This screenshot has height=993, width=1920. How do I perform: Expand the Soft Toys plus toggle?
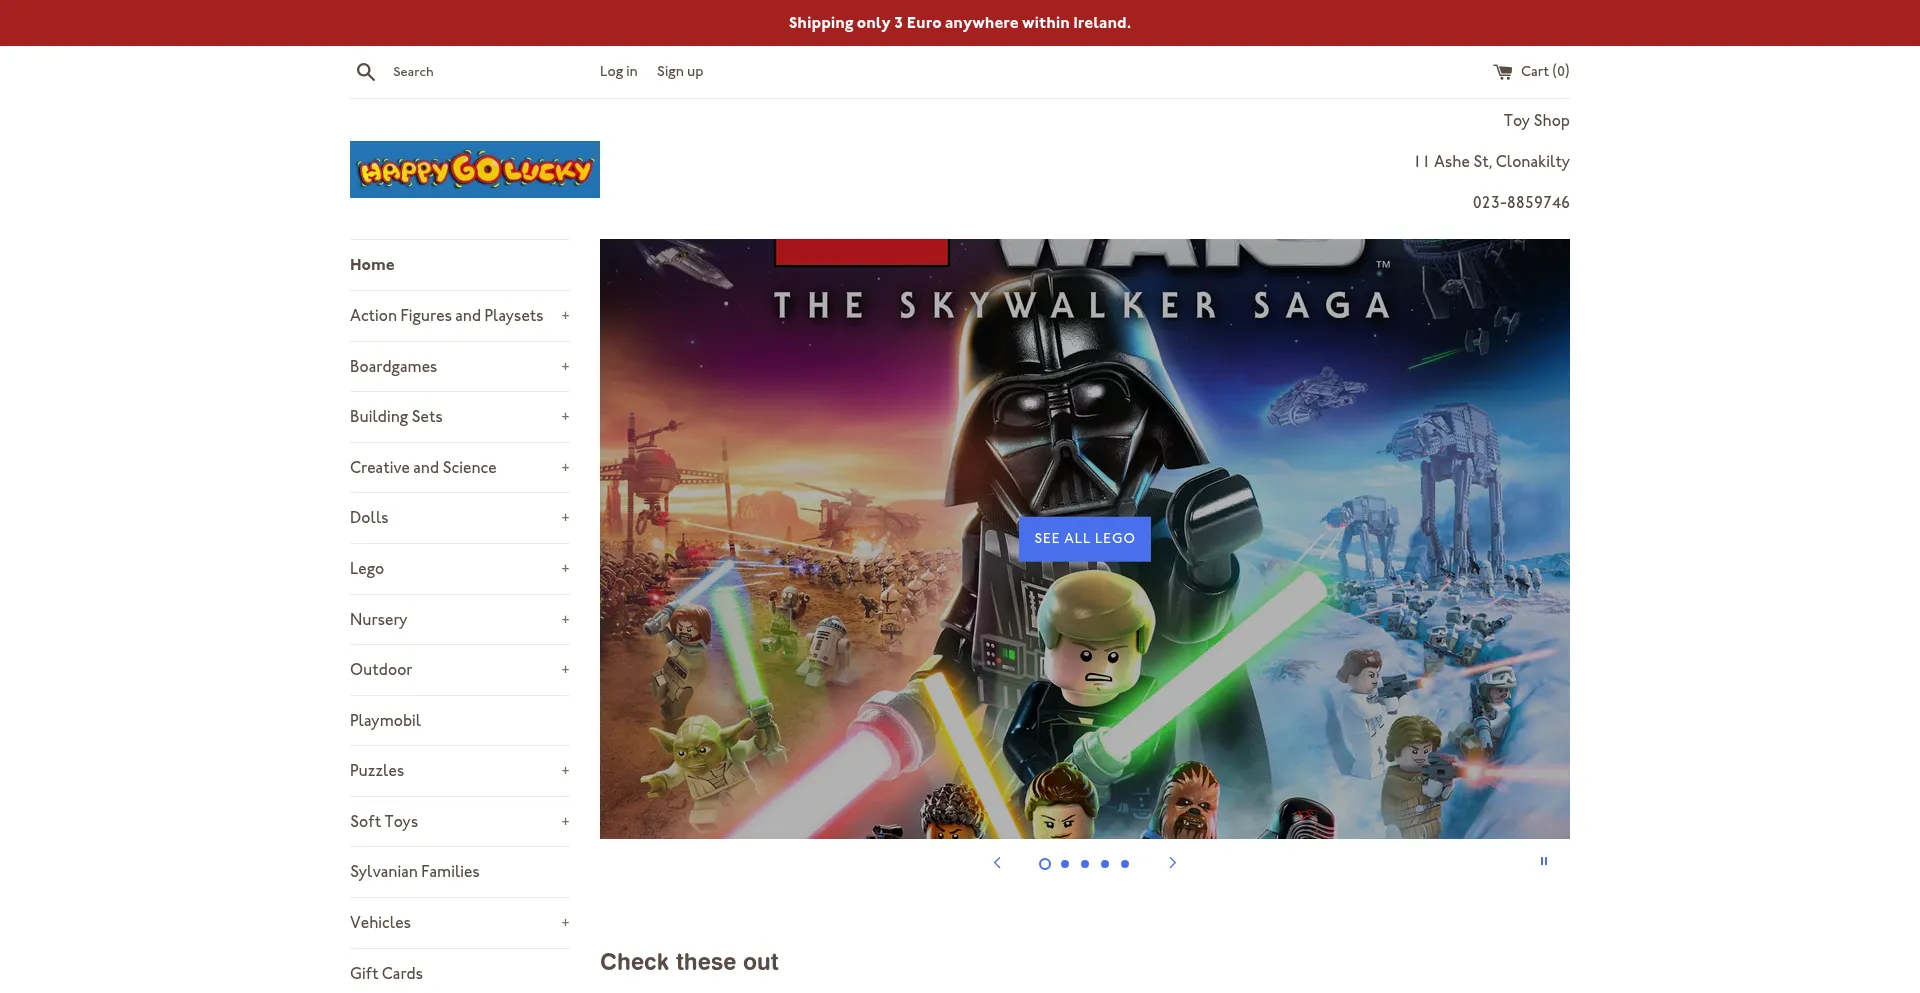[565, 822]
